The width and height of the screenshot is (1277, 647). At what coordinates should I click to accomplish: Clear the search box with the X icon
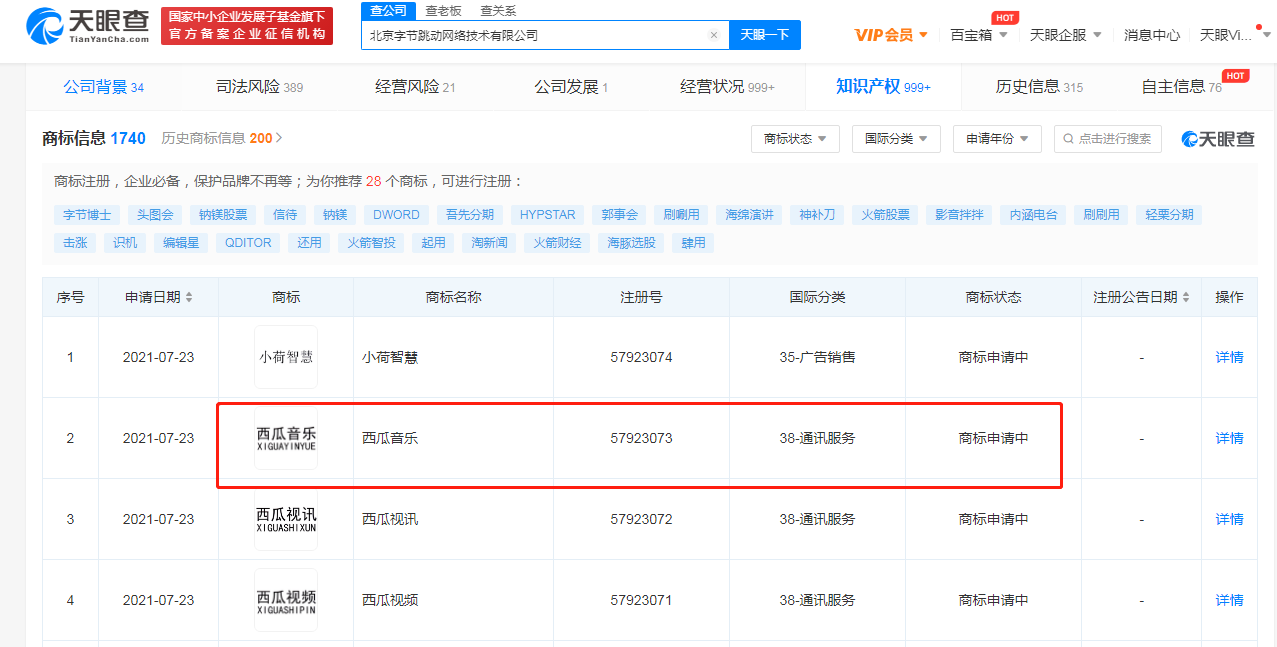pyautogui.click(x=714, y=35)
